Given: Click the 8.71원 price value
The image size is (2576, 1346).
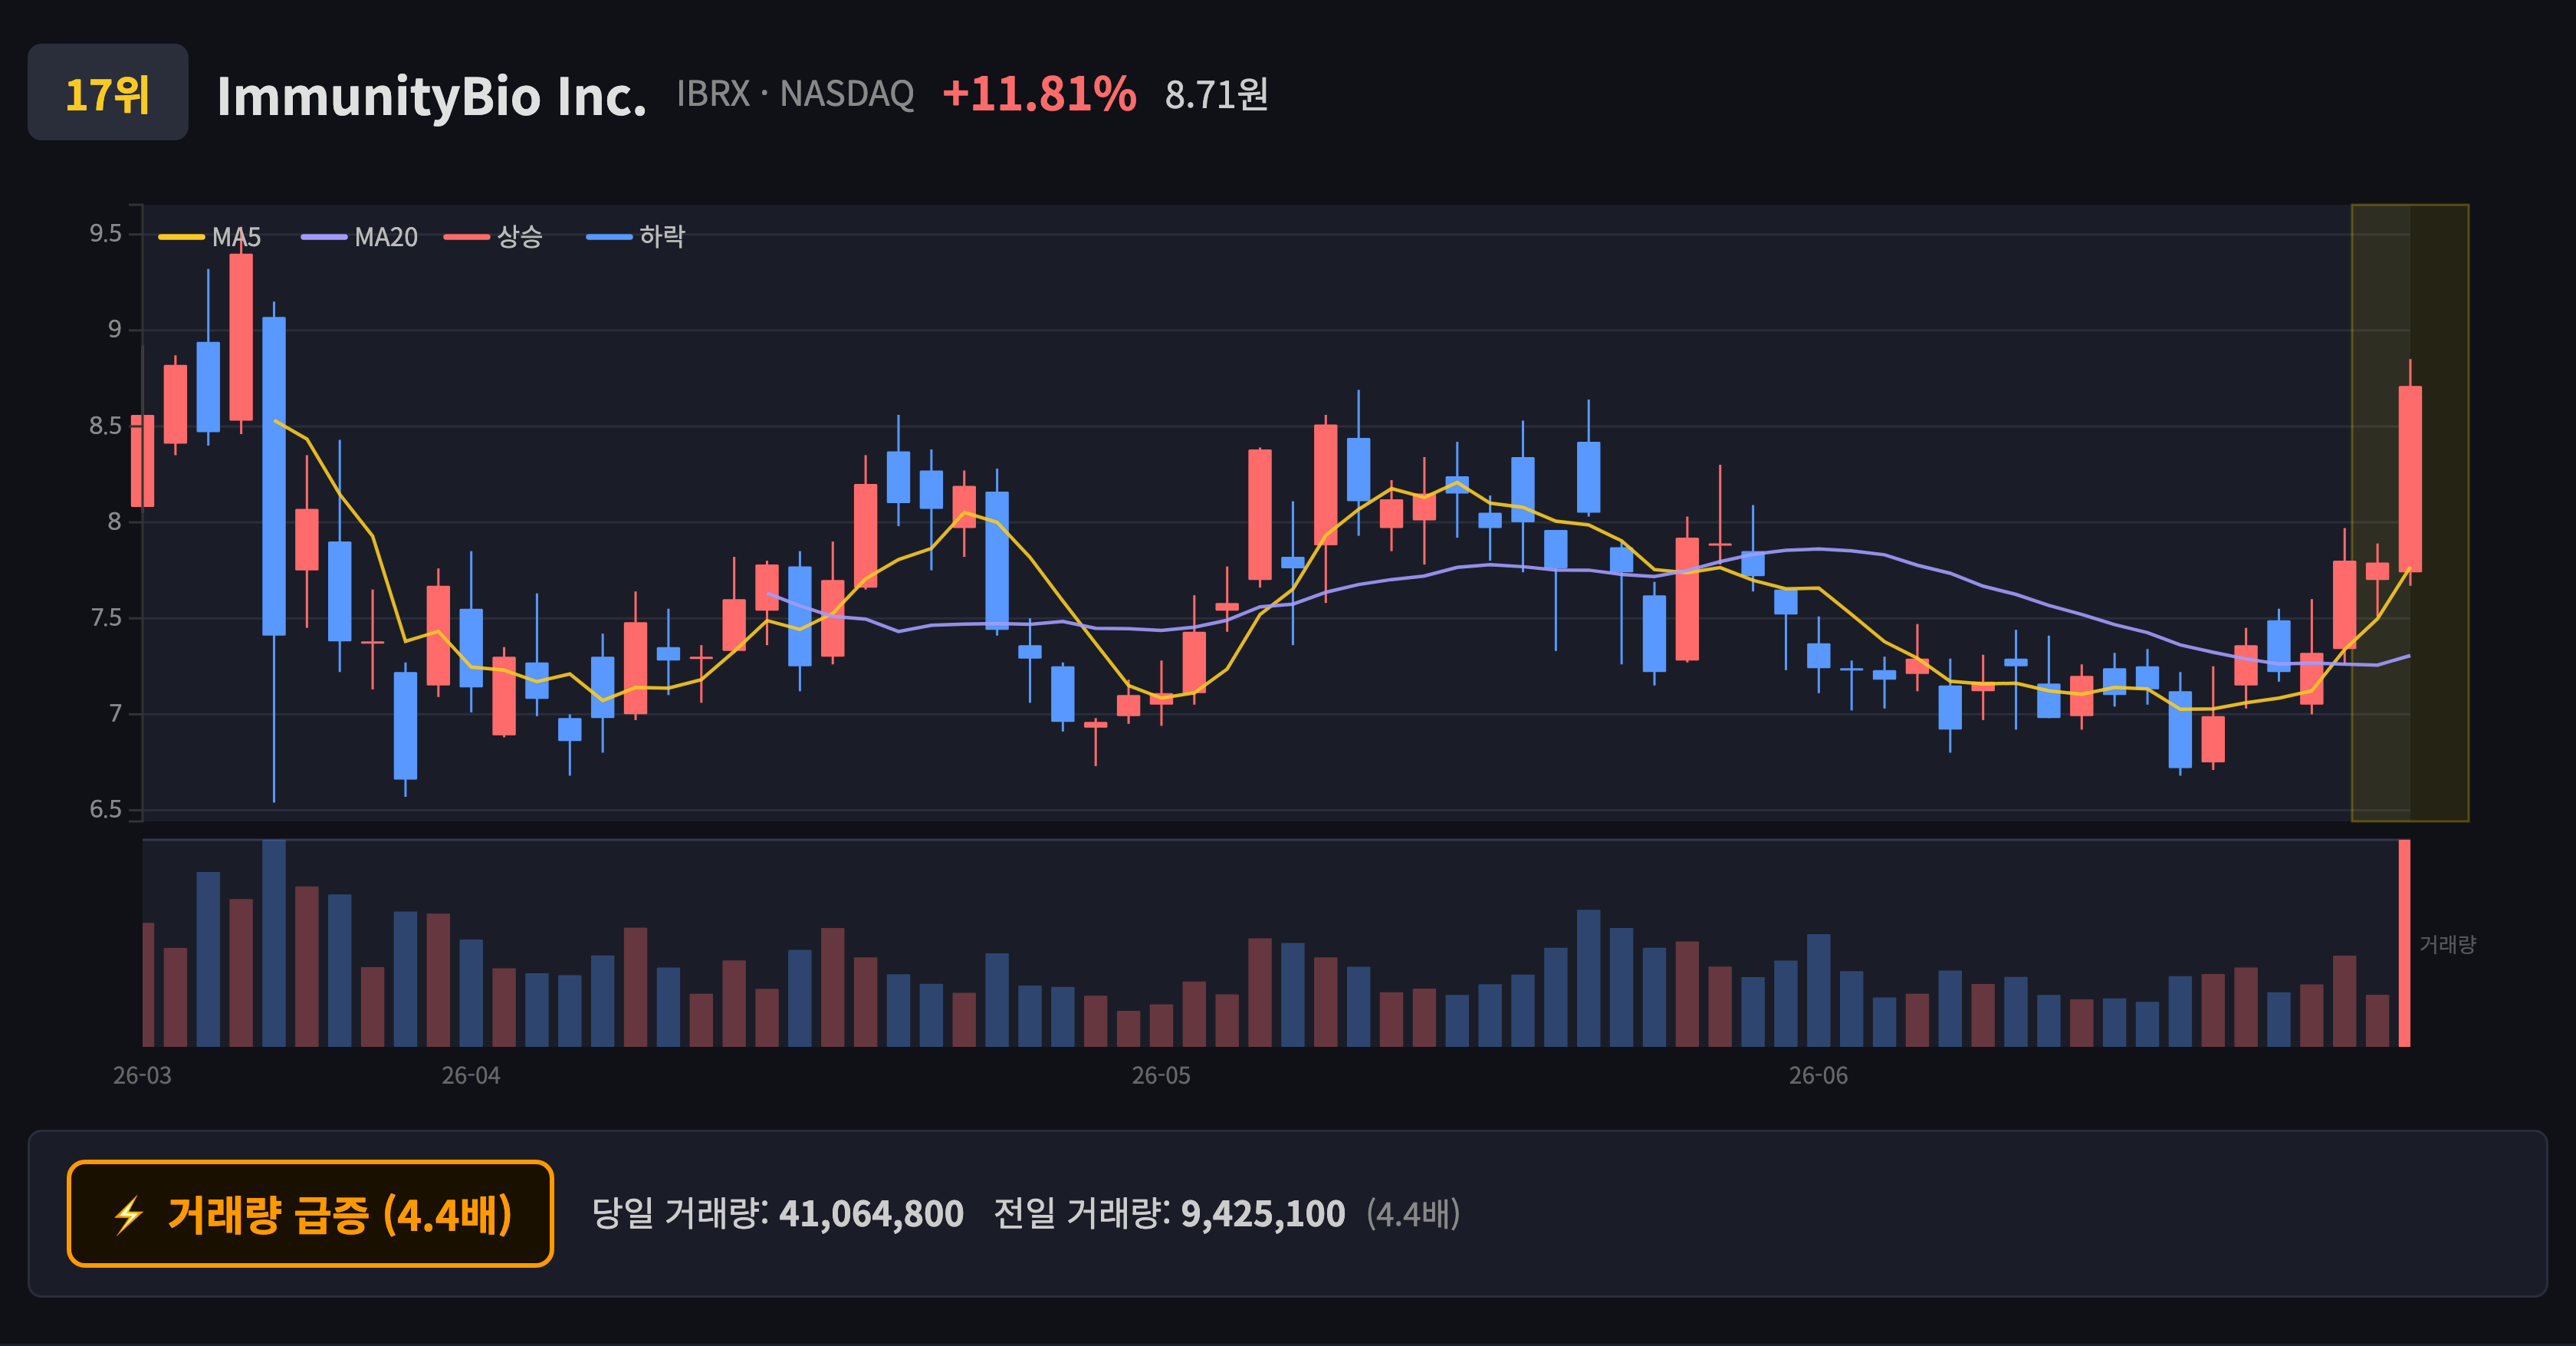Looking at the screenshot, I should point(1216,95).
